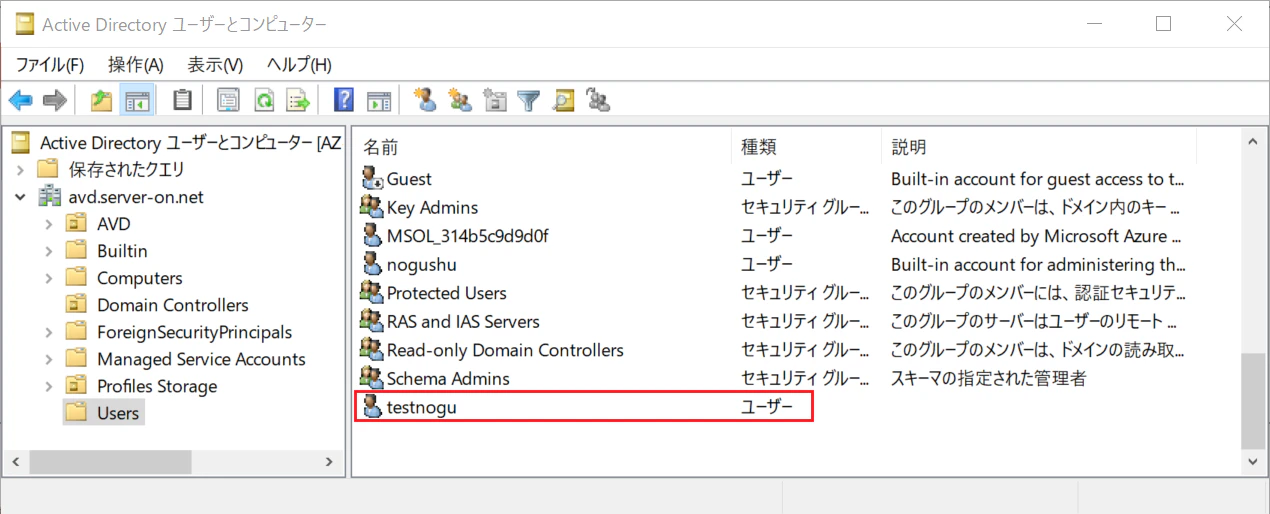
Task: Click the Add to group toolbar icon
Action: pyautogui.click(x=597, y=100)
